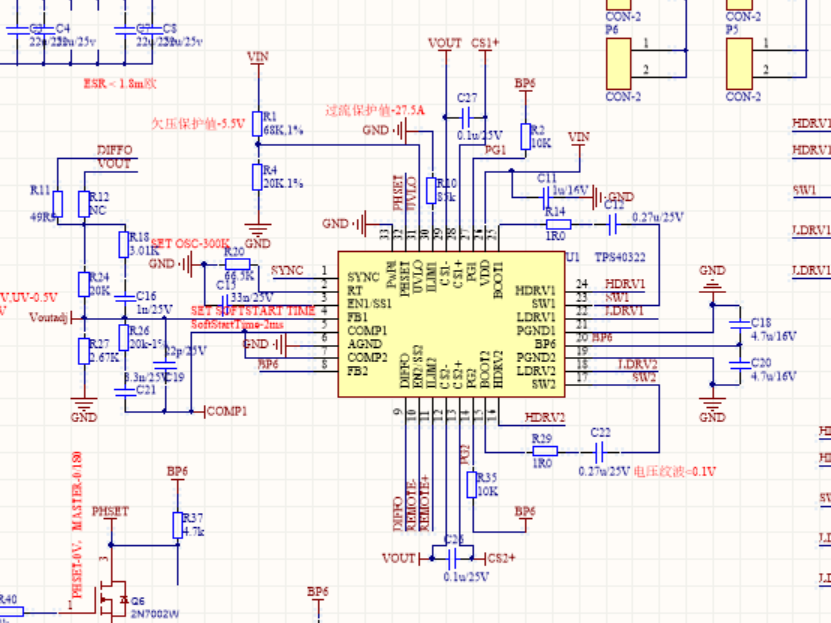Image resolution: width=831 pixels, height=623 pixels.
Task: Select capacitor C22 0.27u/25V
Action: [599, 452]
